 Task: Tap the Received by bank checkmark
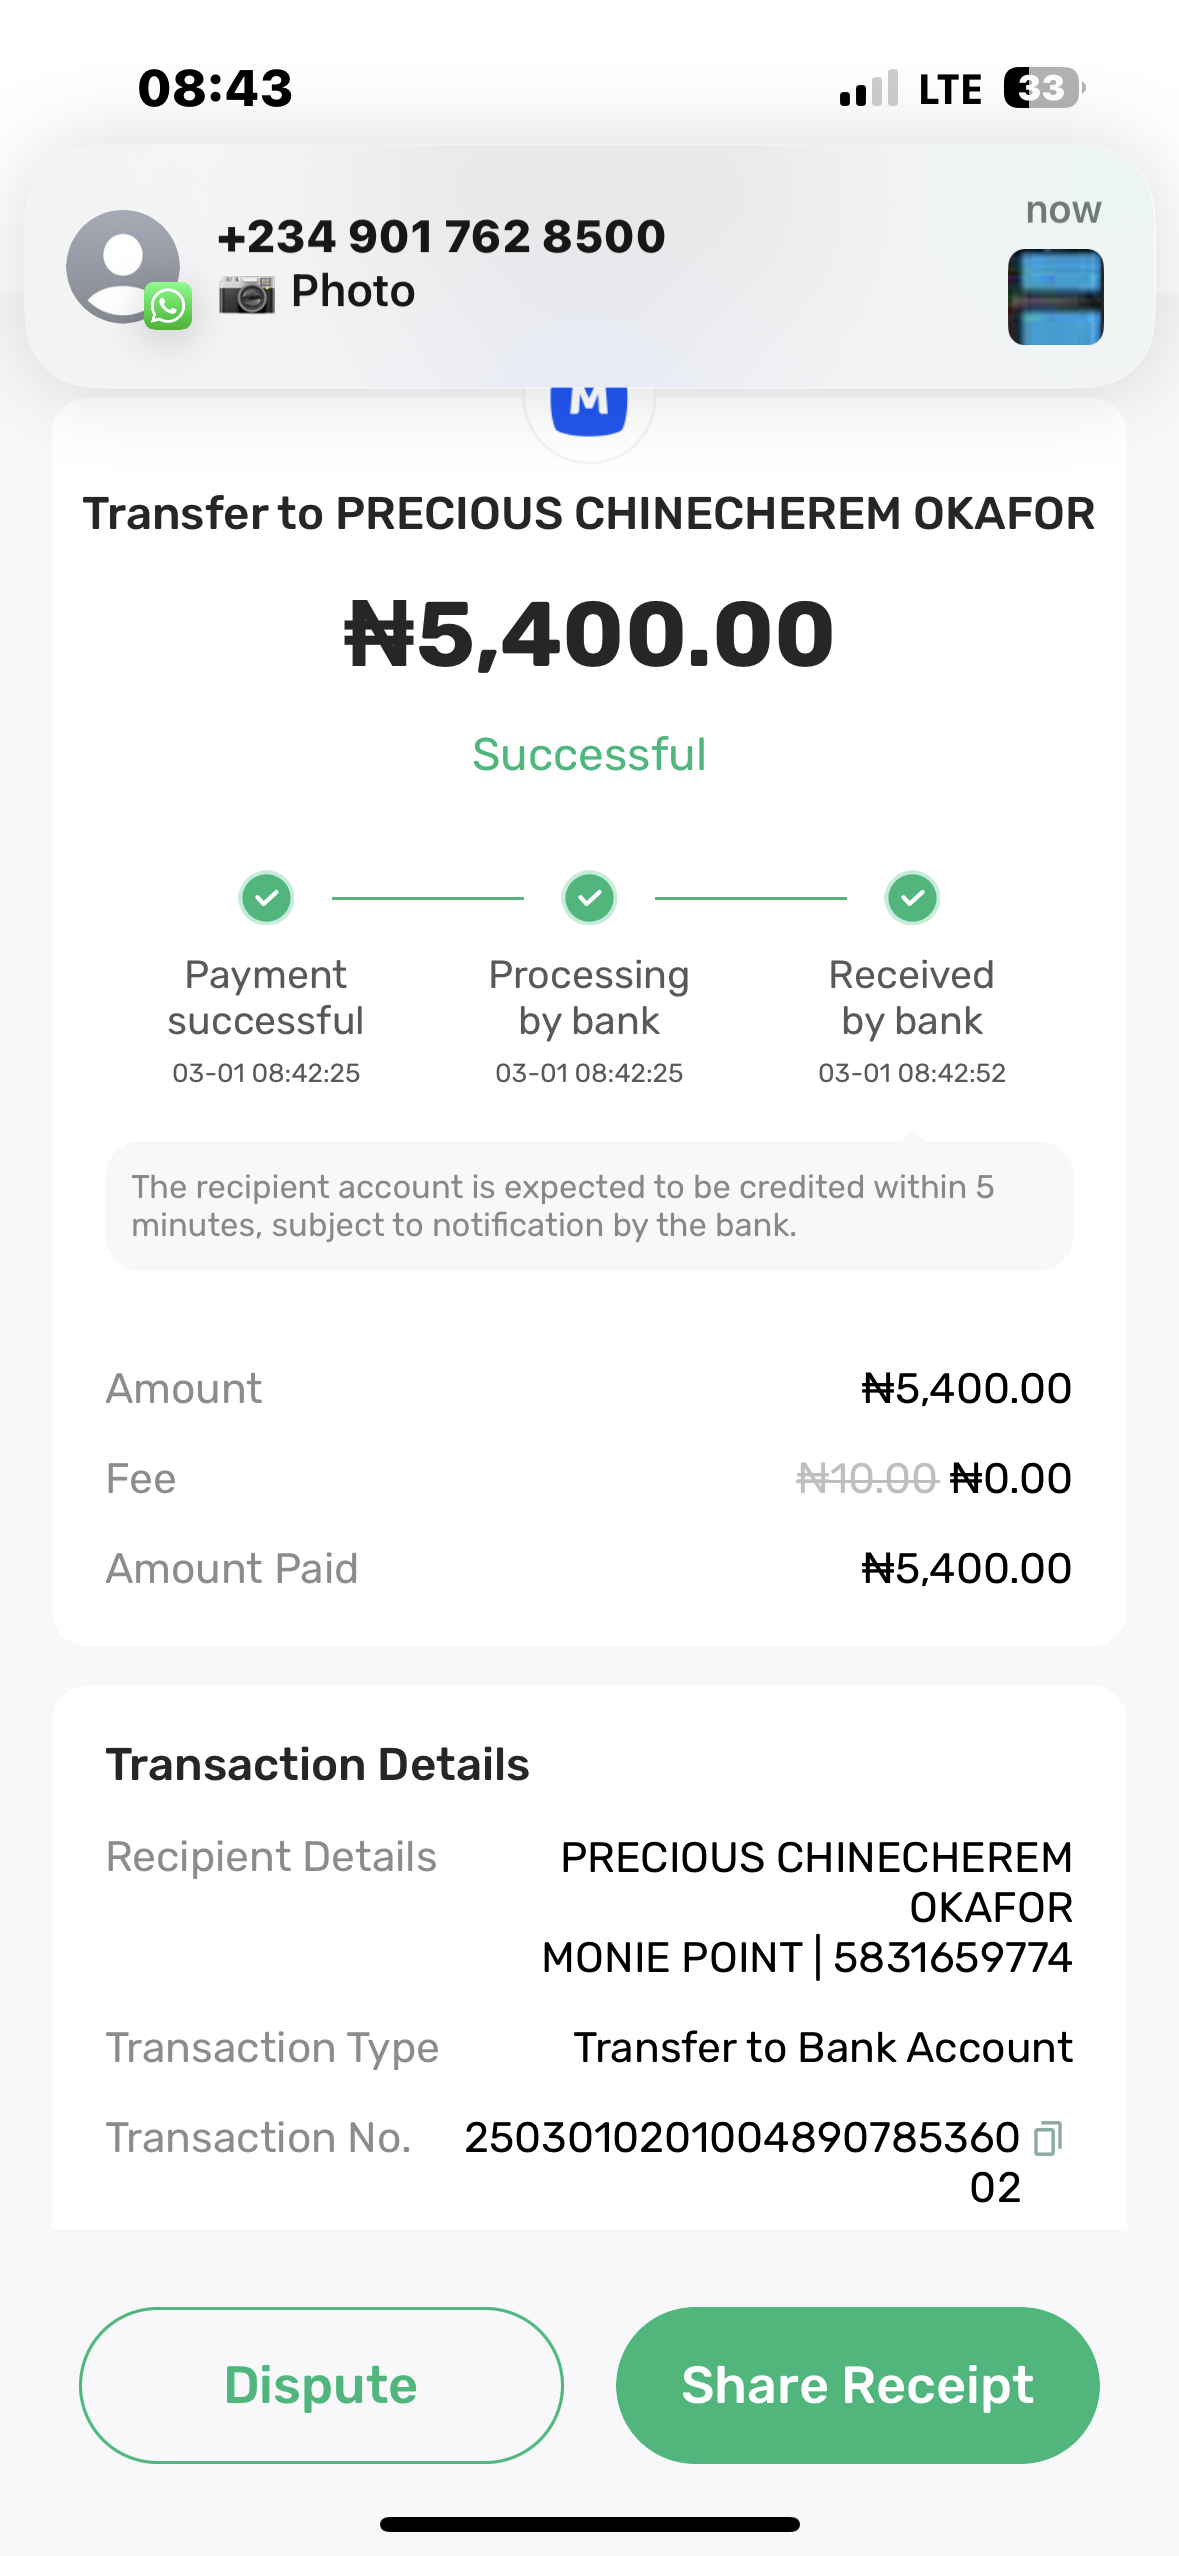(912, 897)
